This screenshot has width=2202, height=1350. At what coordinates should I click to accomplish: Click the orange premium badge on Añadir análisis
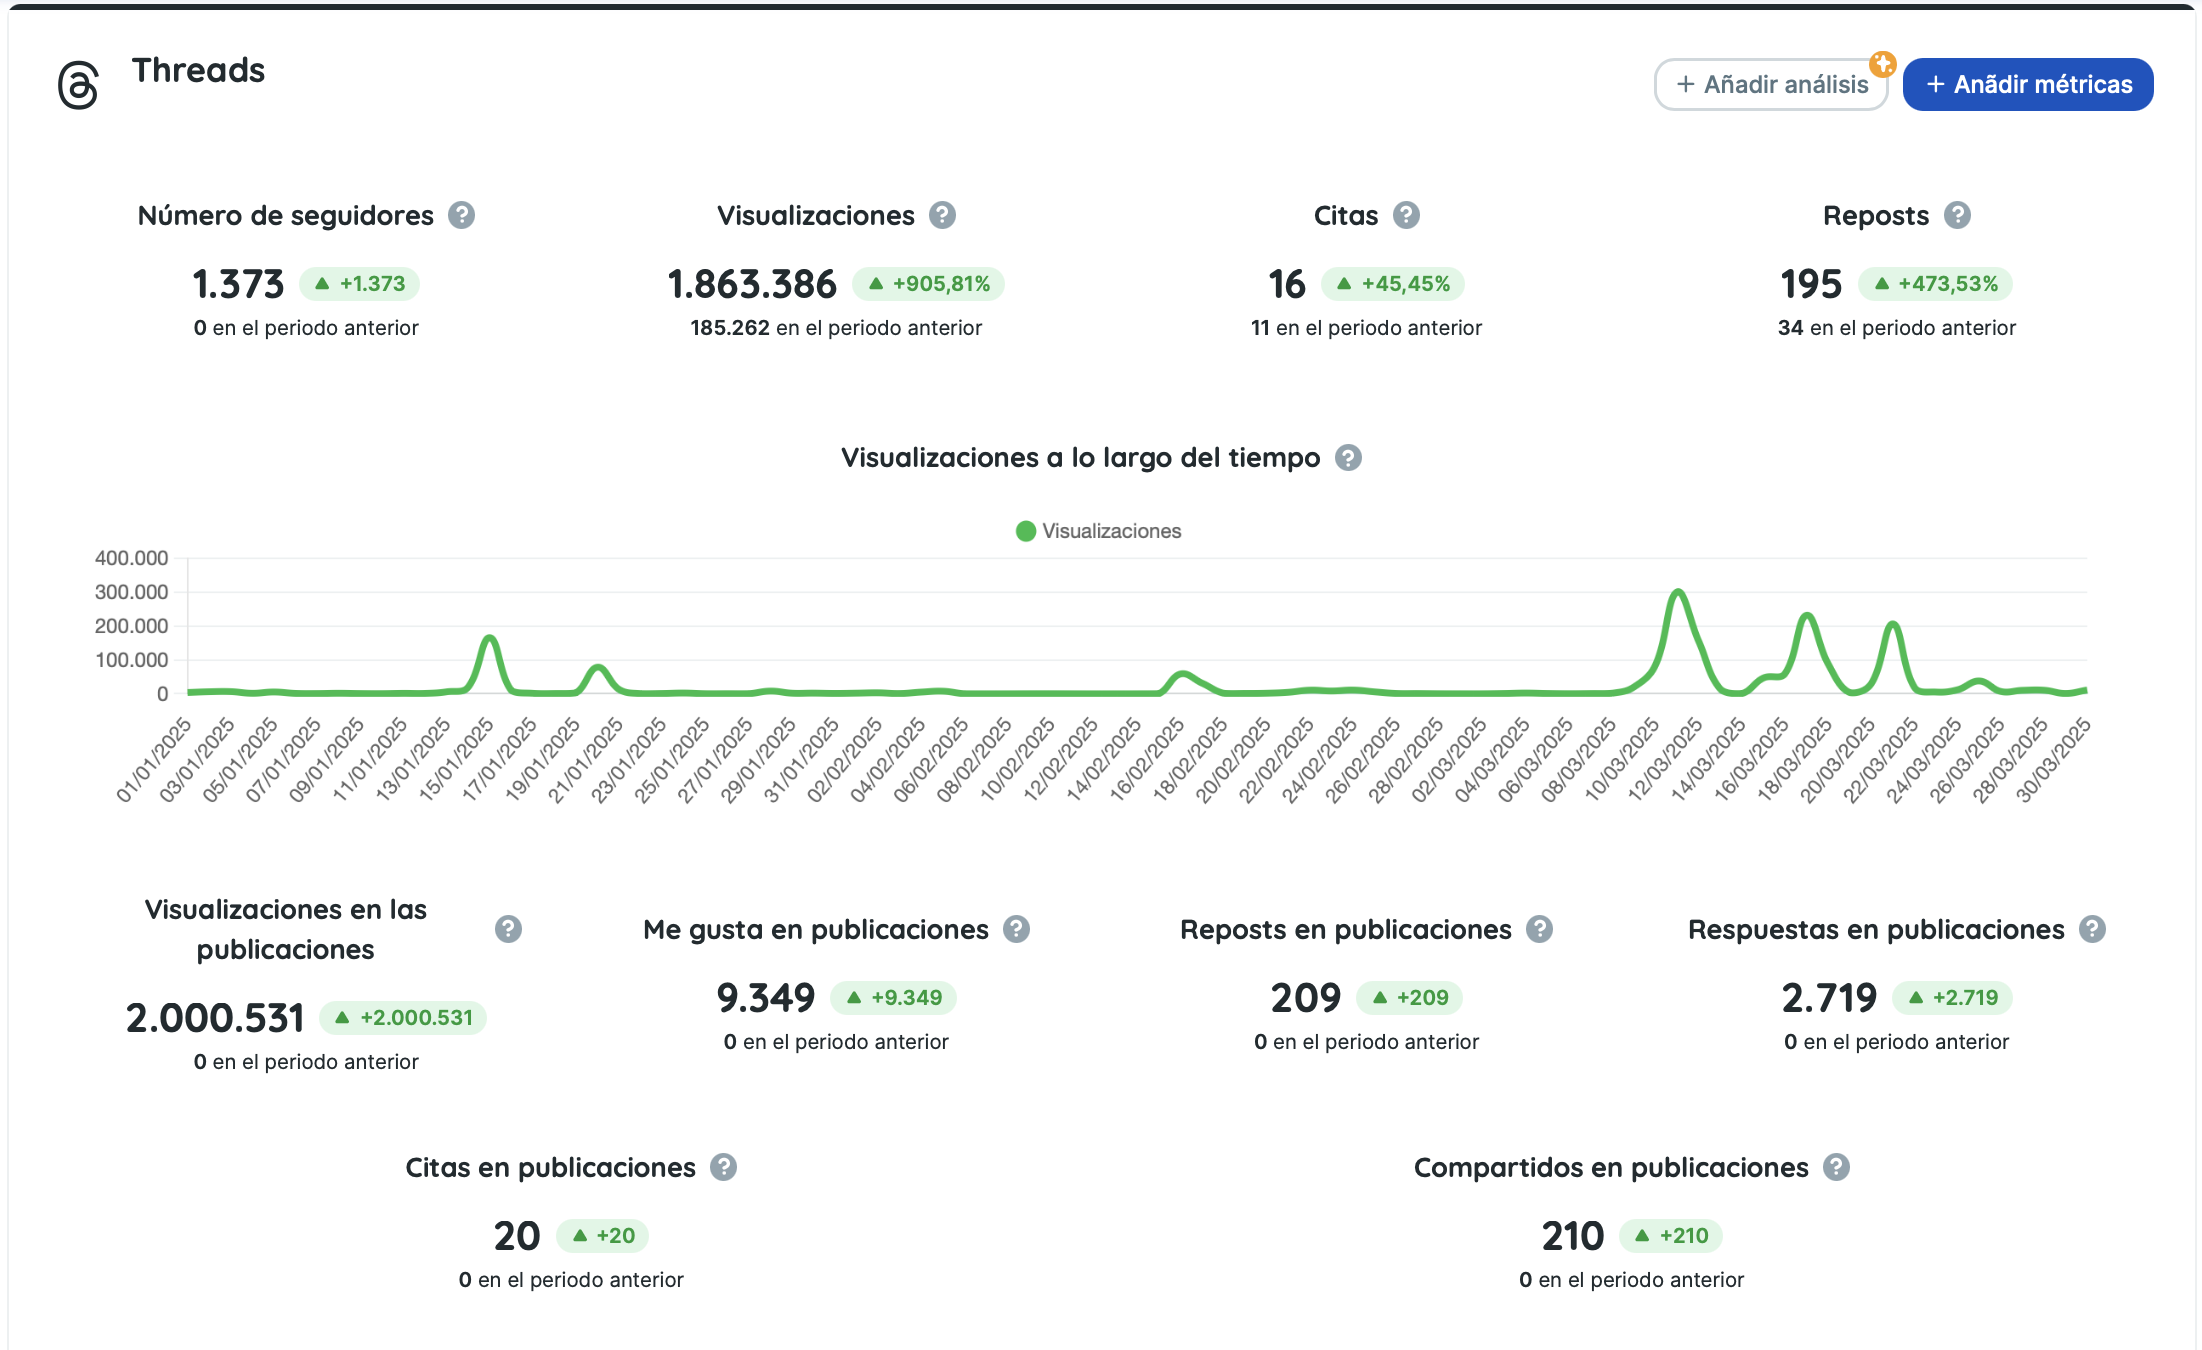[1883, 64]
